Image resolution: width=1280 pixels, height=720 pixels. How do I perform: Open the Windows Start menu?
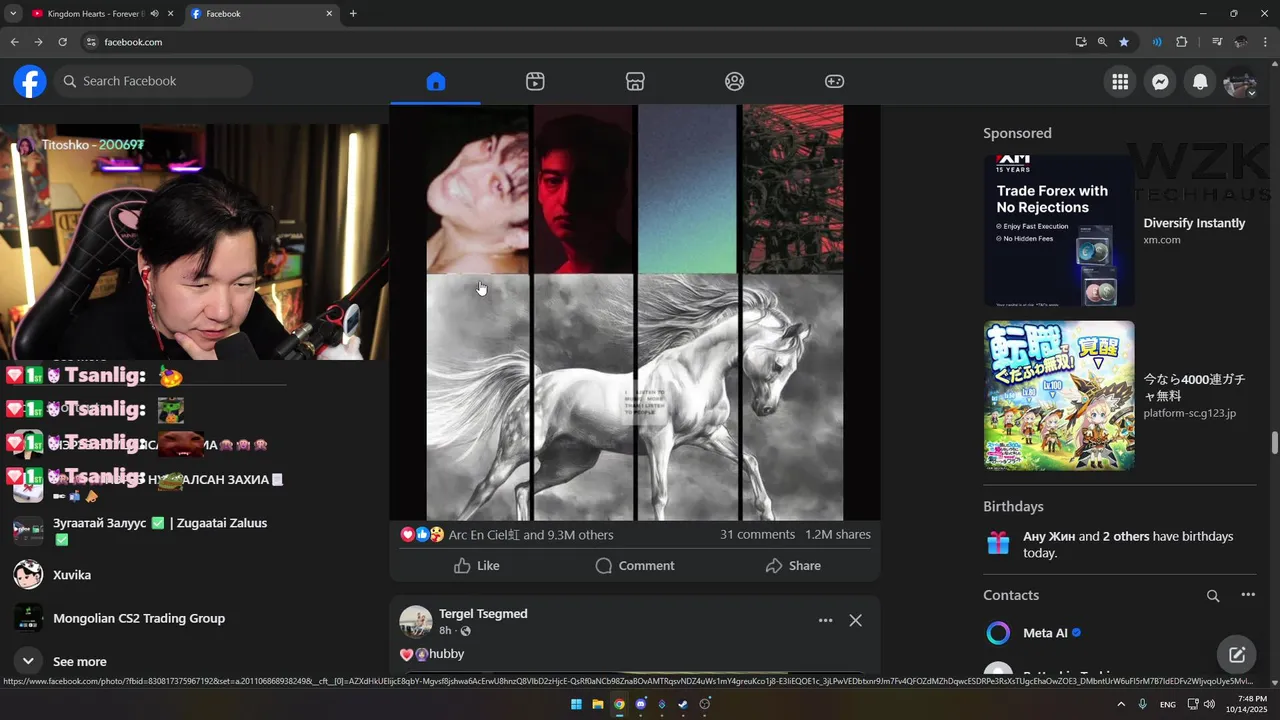576,704
